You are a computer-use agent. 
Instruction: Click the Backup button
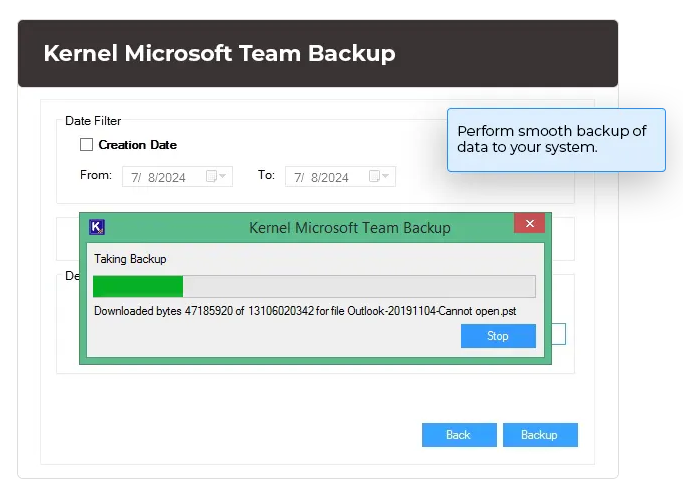tap(540, 435)
